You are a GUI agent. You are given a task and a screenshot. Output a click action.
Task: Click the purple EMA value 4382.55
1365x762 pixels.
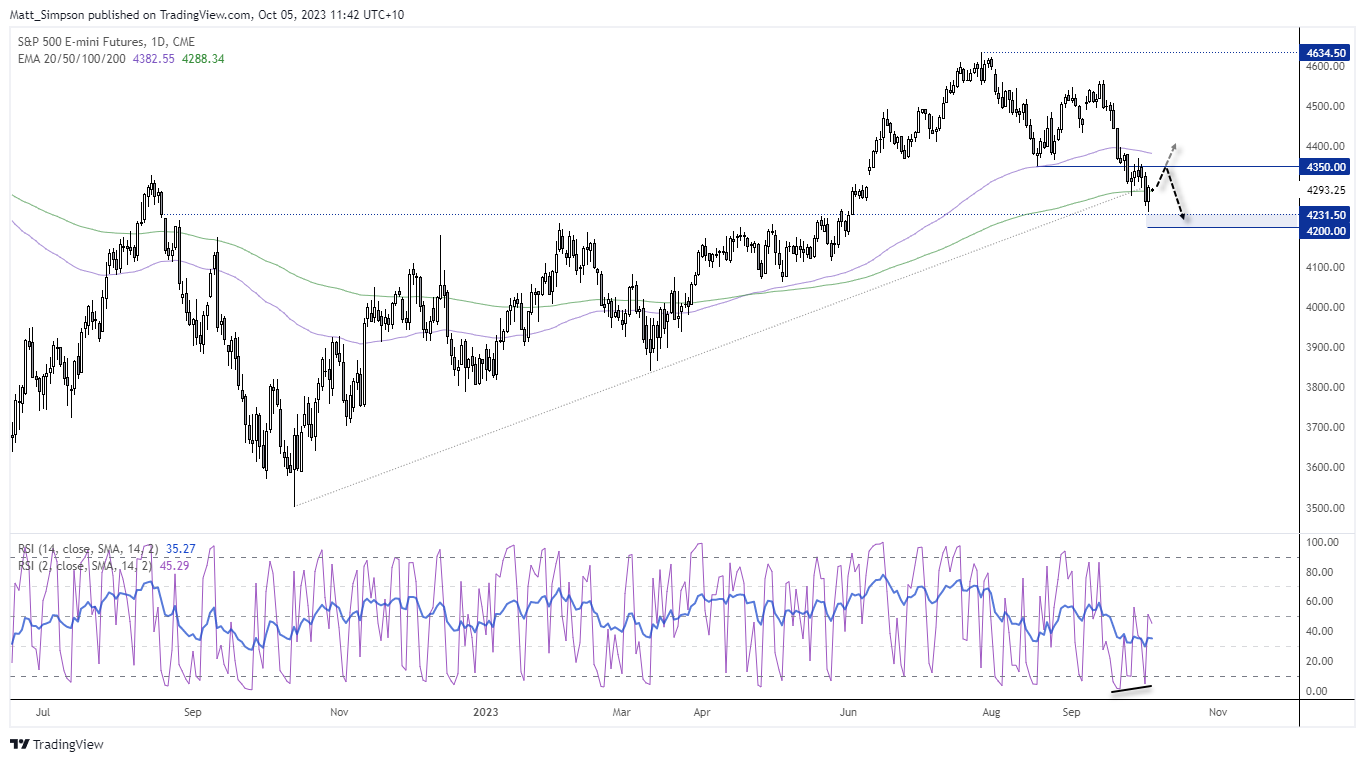coord(155,59)
